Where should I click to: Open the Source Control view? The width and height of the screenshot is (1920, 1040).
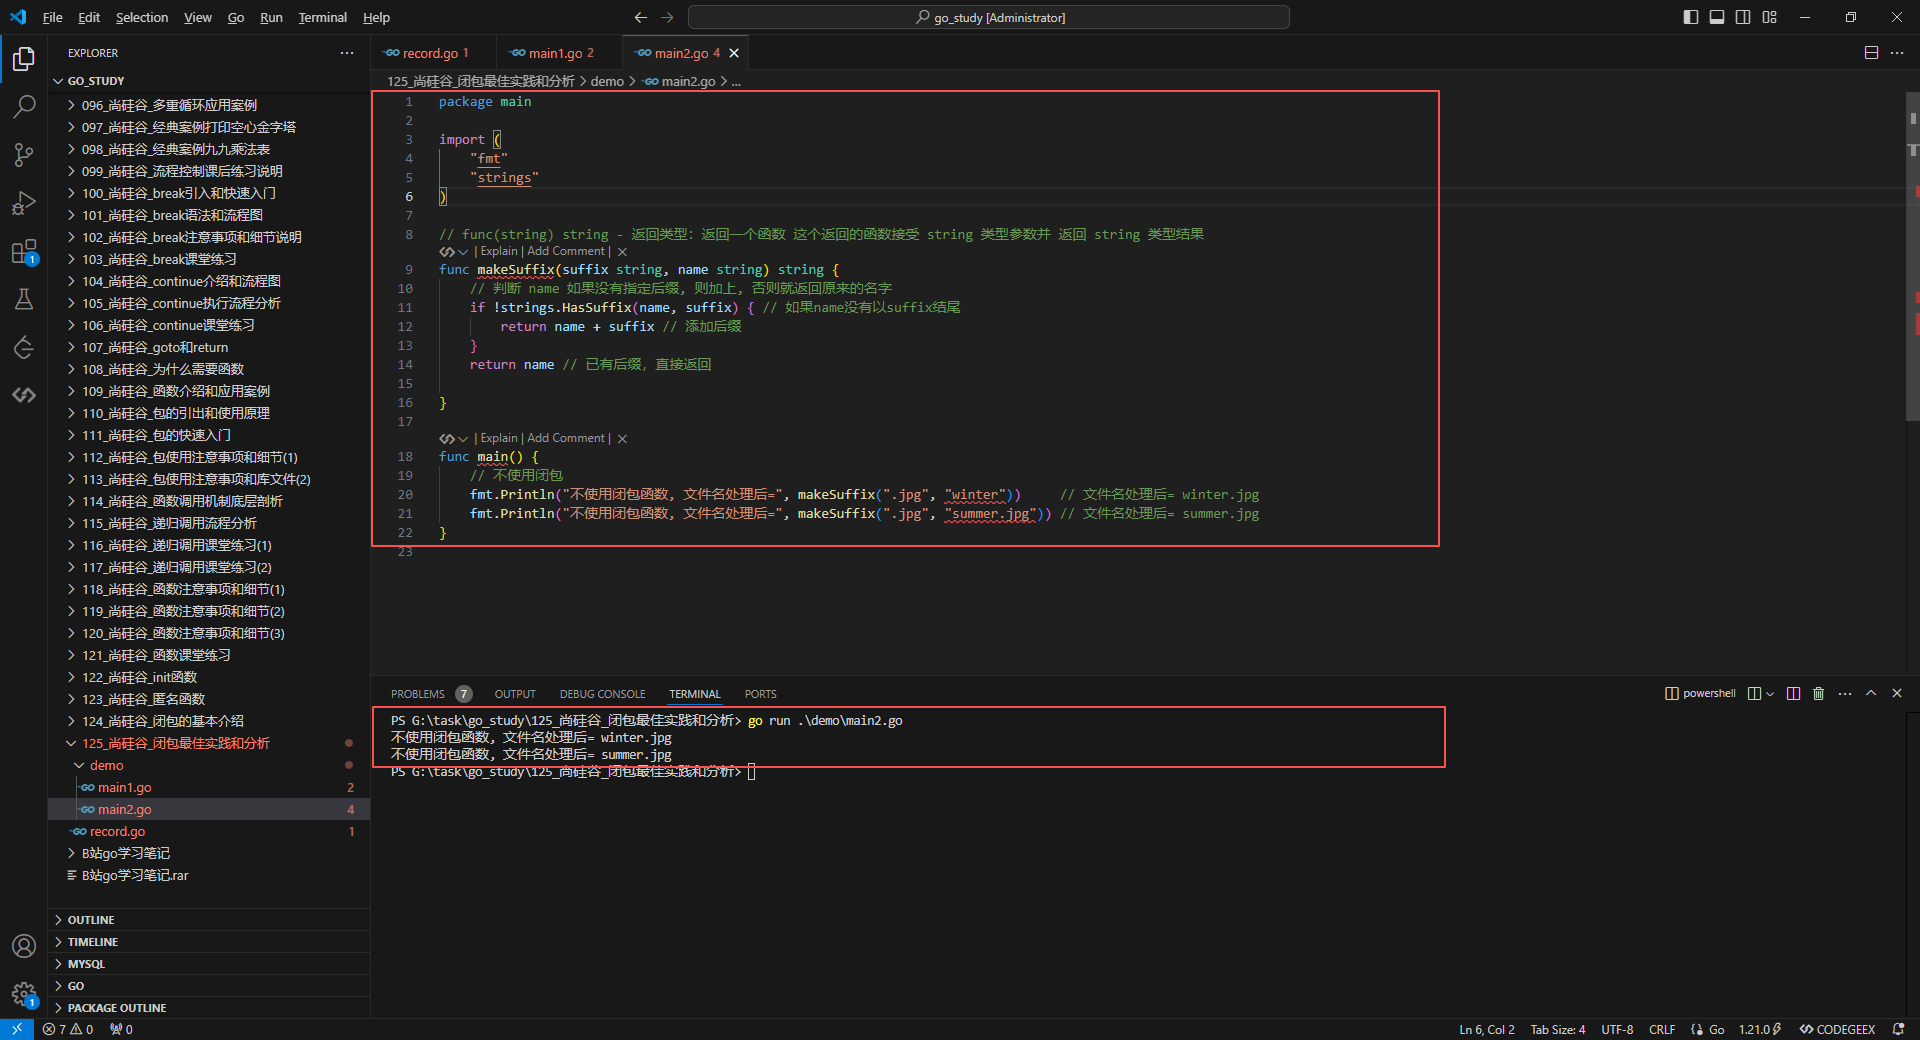pyautogui.click(x=24, y=154)
